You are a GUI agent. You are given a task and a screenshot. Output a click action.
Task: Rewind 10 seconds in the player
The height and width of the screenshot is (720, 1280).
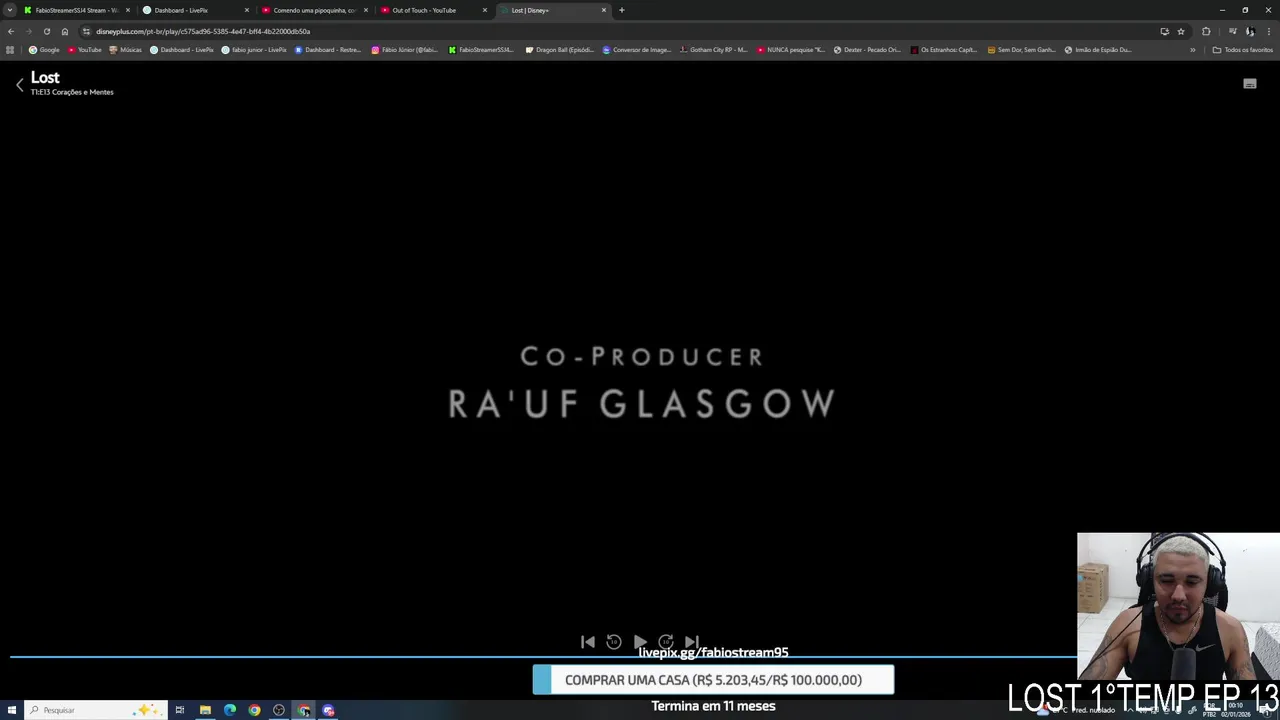614,642
